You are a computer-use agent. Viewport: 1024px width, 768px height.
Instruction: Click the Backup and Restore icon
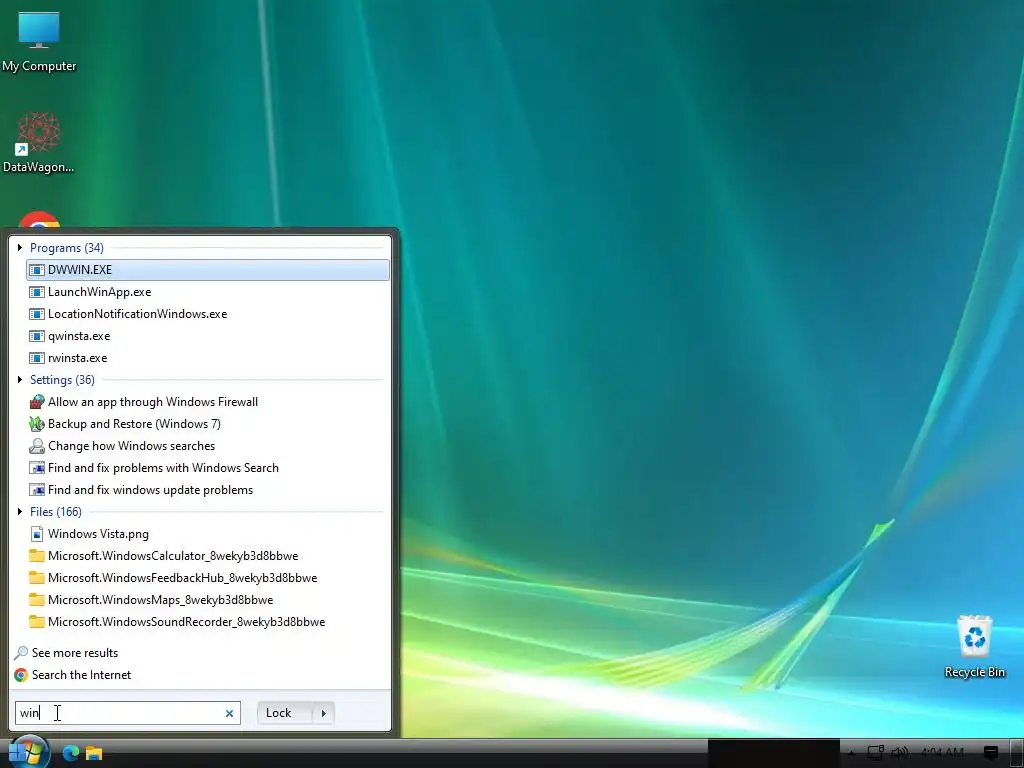click(x=37, y=424)
